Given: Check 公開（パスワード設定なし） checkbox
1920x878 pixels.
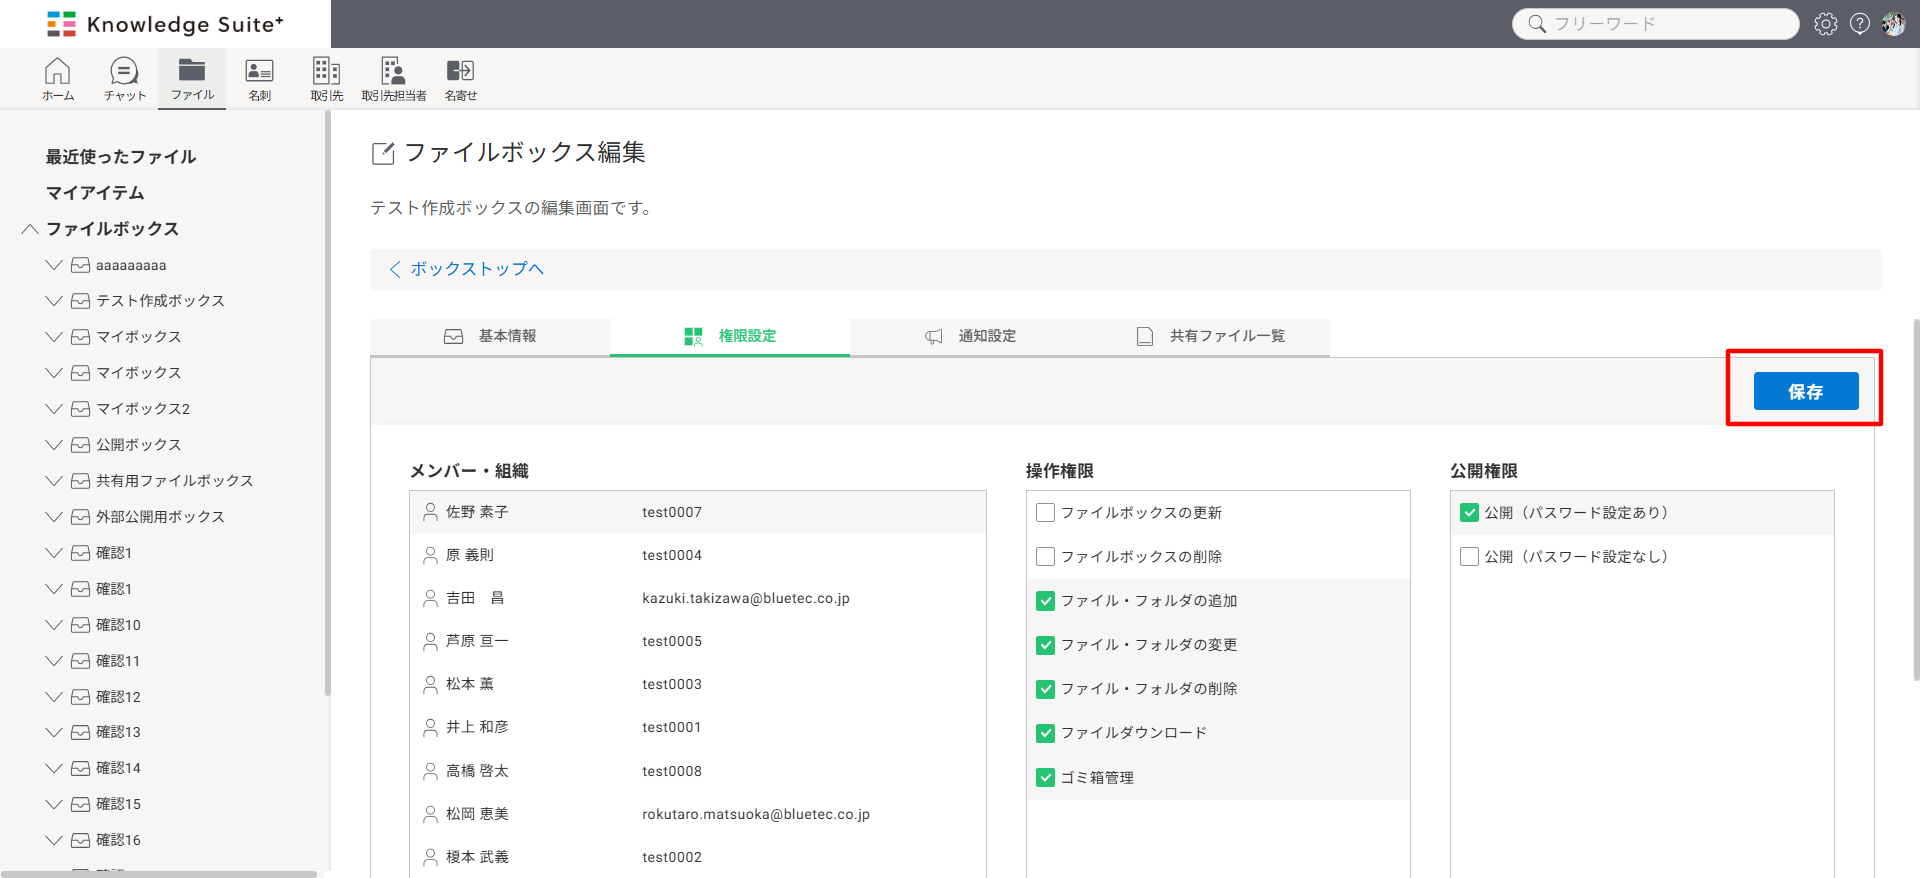Looking at the screenshot, I should [1470, 557].
